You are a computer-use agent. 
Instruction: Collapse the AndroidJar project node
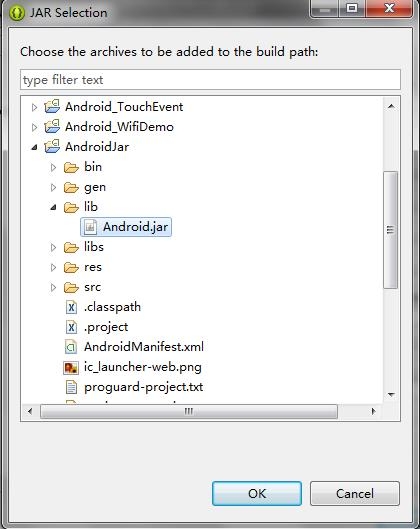point(34,147)
